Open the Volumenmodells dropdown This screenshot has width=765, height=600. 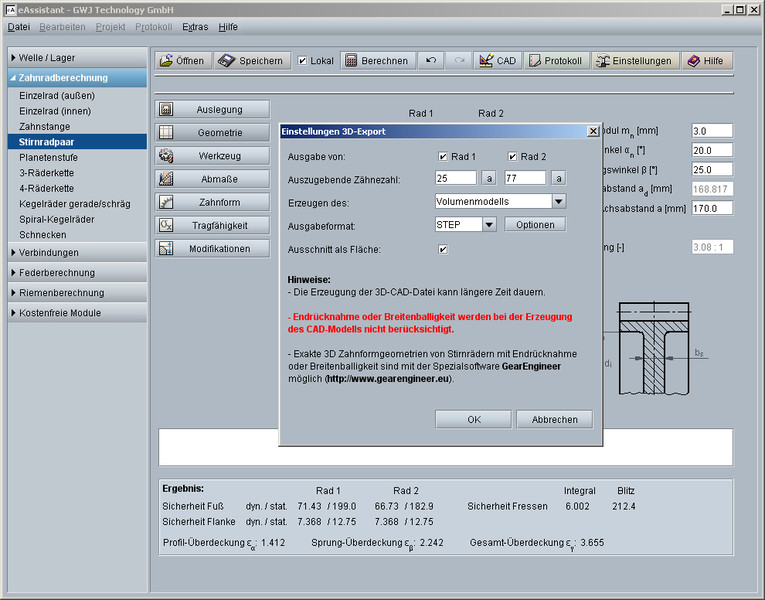559,201
